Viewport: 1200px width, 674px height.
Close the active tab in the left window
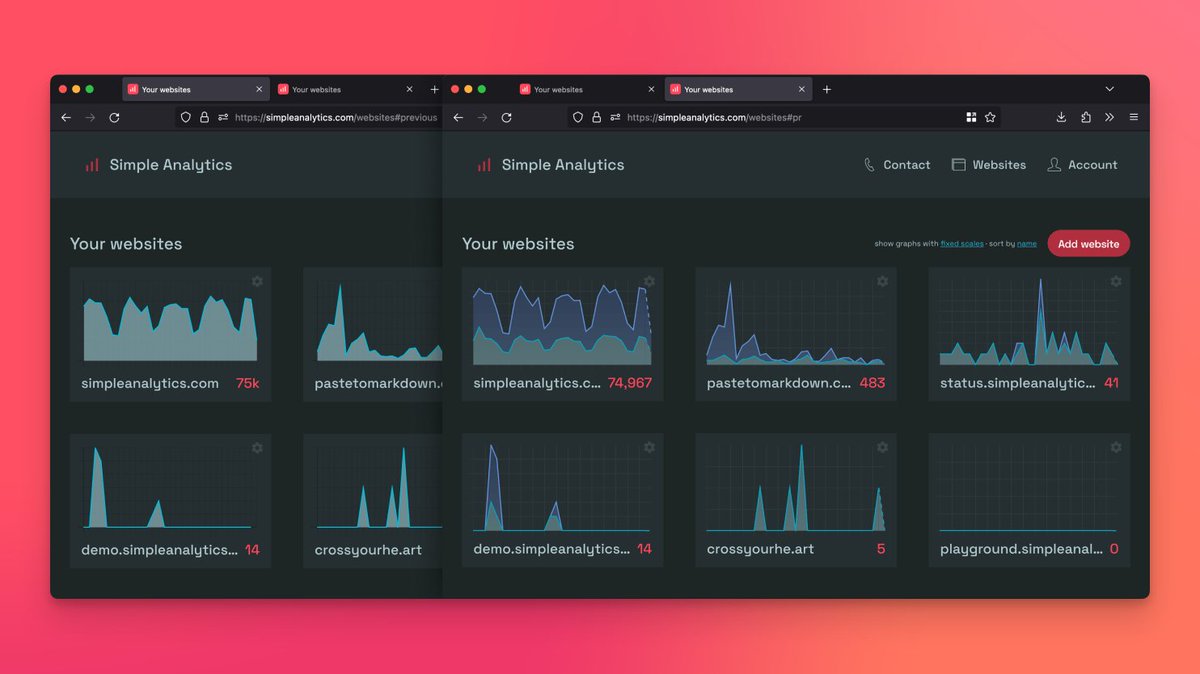click(259, 89)
